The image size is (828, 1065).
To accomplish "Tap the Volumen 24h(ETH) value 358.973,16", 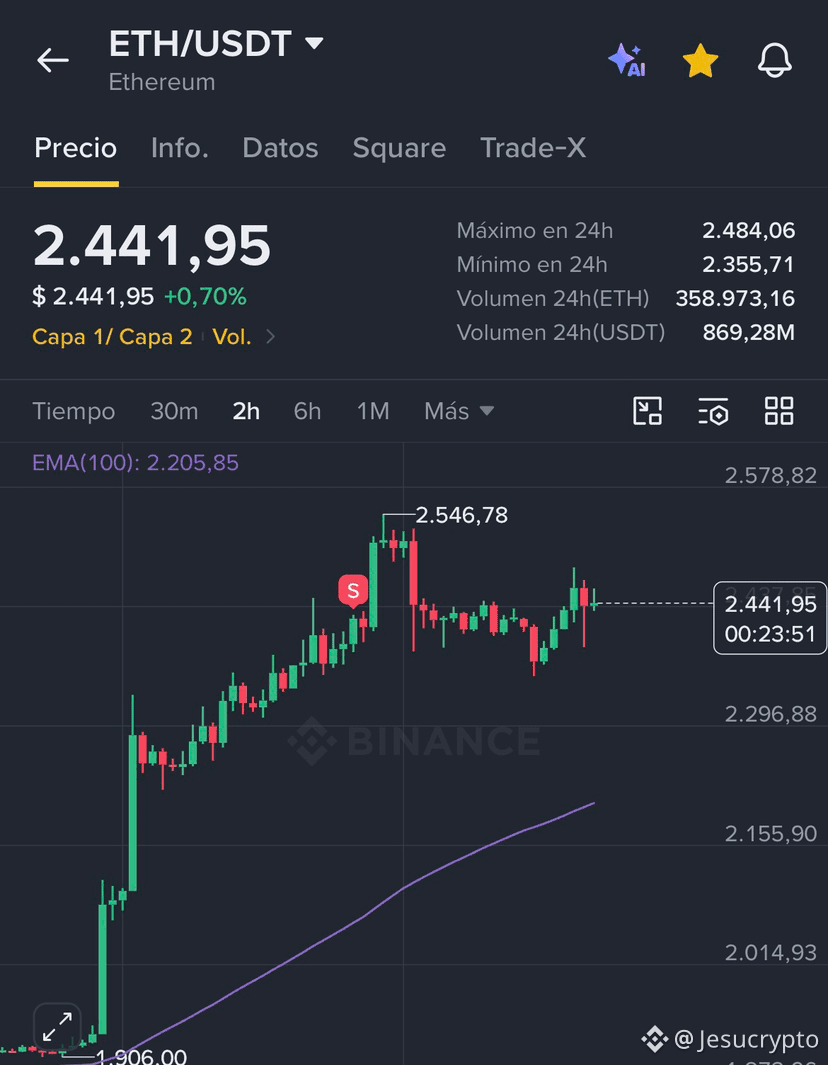I will [735, 299].
